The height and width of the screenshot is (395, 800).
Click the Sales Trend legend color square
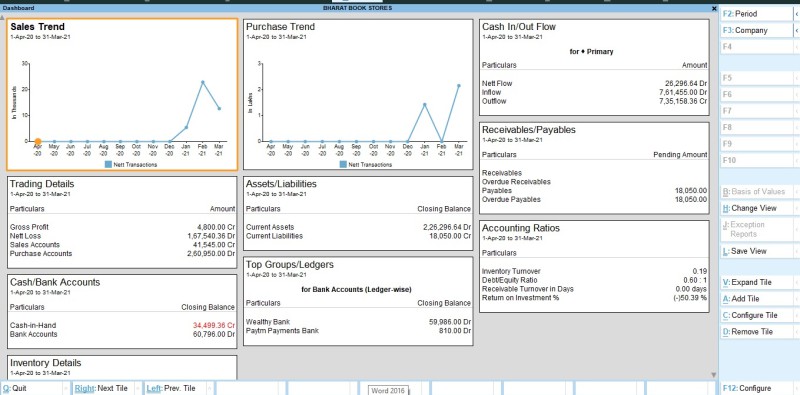[x=108, y=164]
